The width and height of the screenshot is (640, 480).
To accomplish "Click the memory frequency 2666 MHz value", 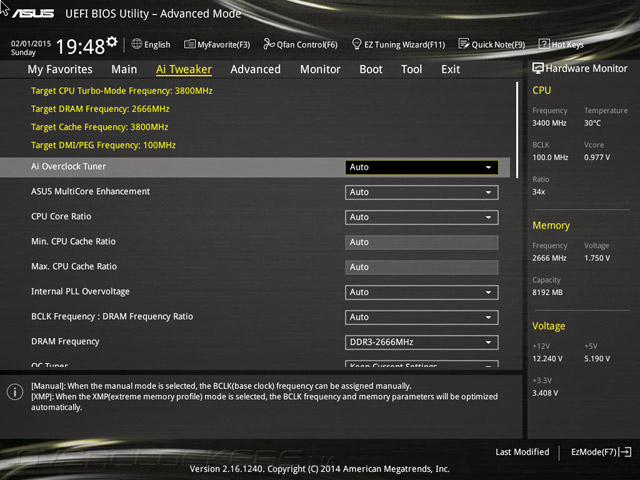I will tap(549, 258).
